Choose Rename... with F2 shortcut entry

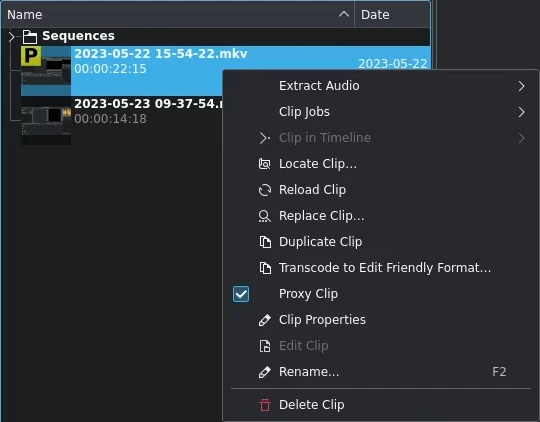pos(381,372)
